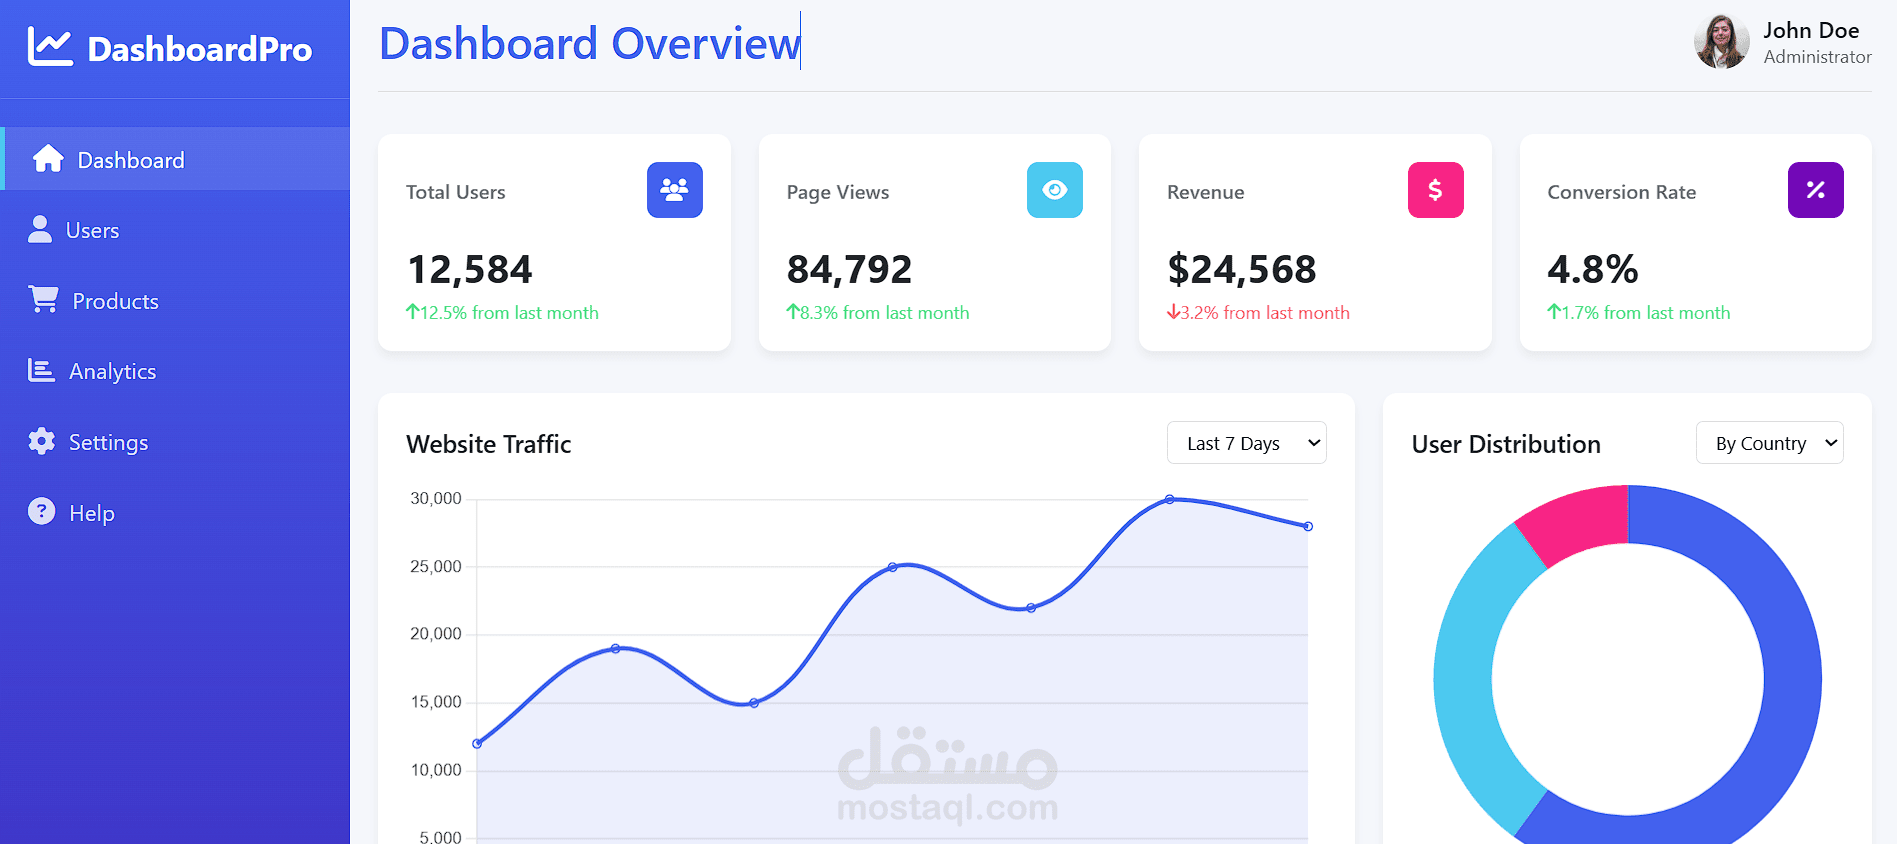Open Settings from the sidebar
The image size is (1897, 844).
tap(175, 442)
